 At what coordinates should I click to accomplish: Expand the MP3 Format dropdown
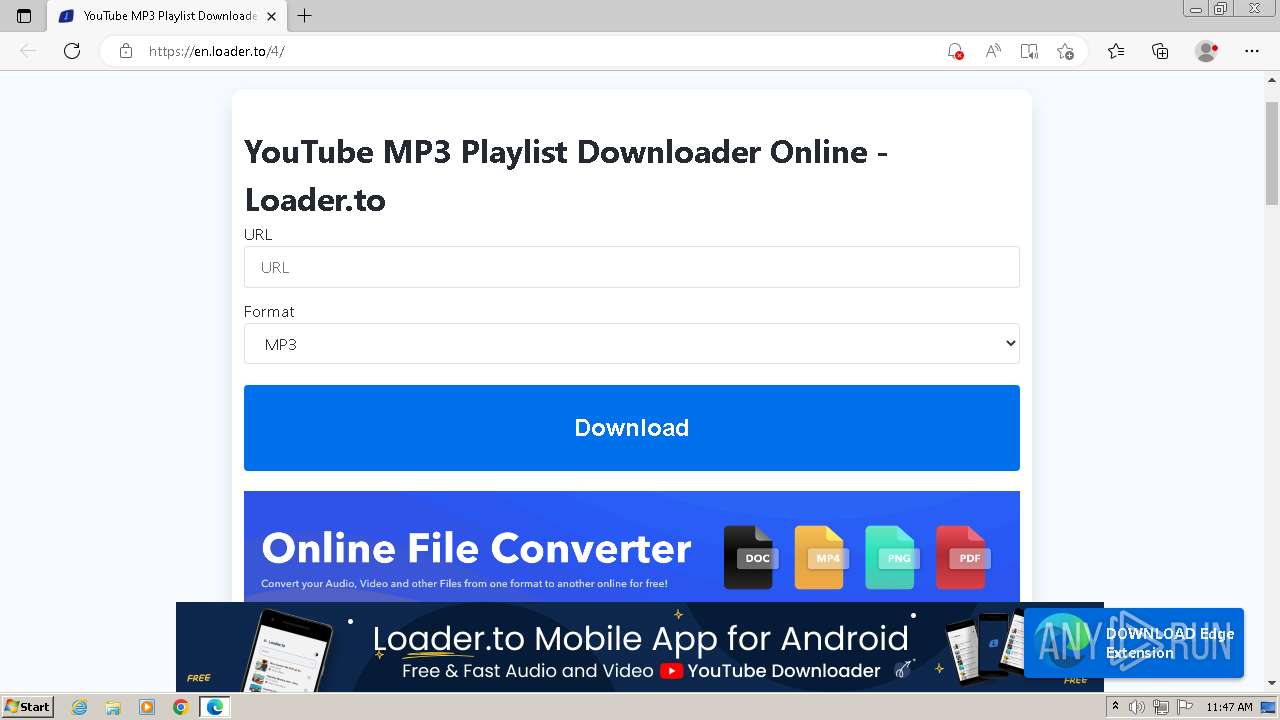[x=632, y=344]
